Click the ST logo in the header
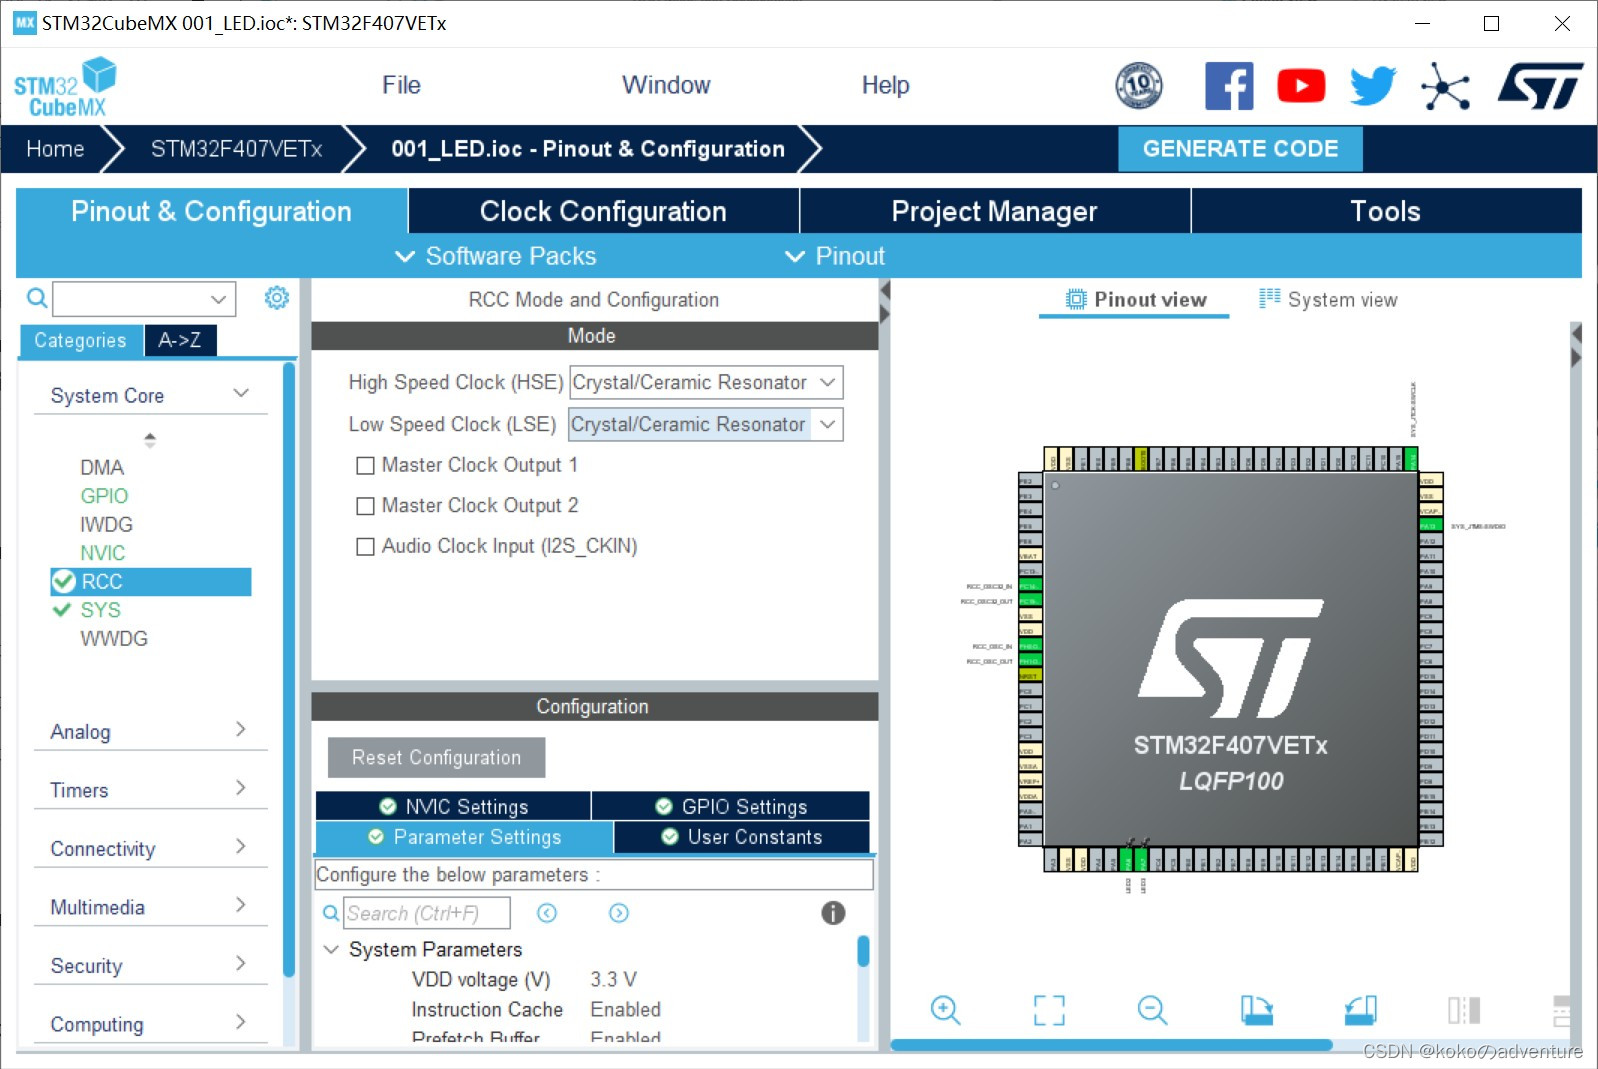The image size is (1598, 1069). [x=1540, y=86]
